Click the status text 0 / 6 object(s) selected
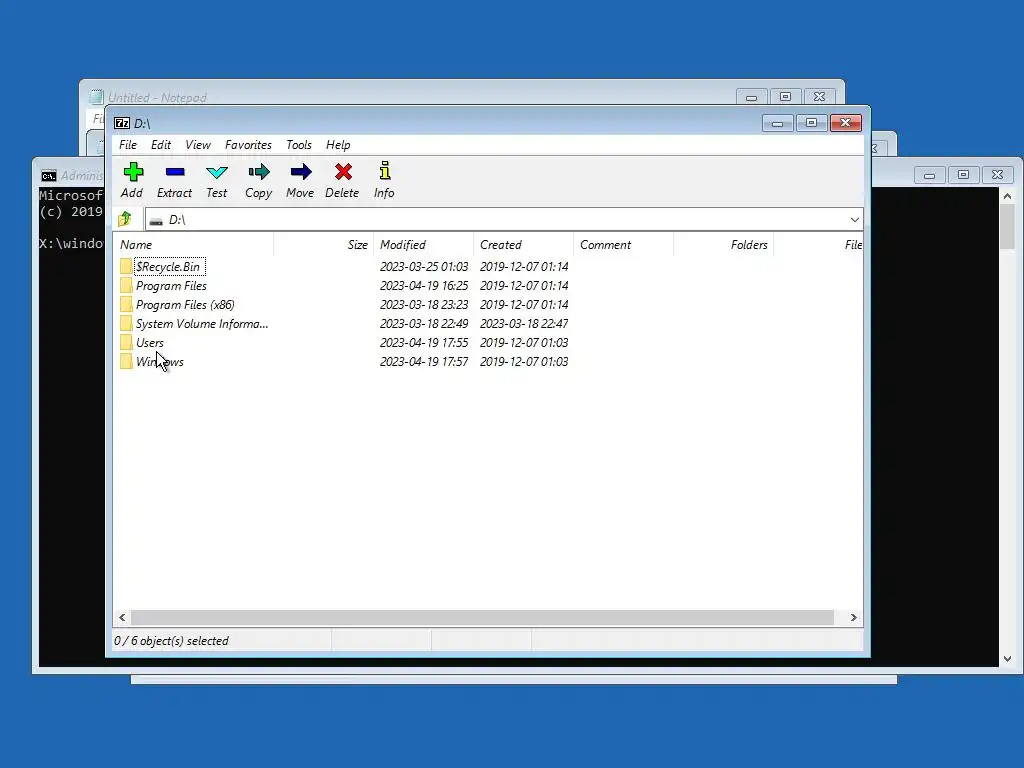 (172, 641)
